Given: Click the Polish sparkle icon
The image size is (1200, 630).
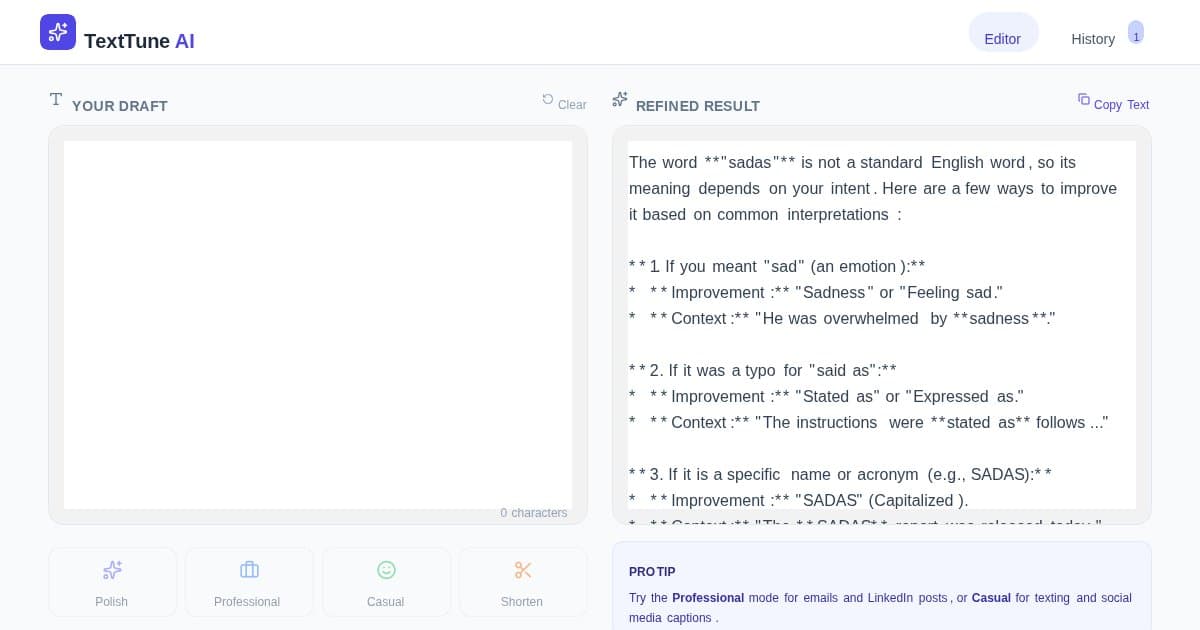Looking at the screenshot, I should [x=112, y=570].
